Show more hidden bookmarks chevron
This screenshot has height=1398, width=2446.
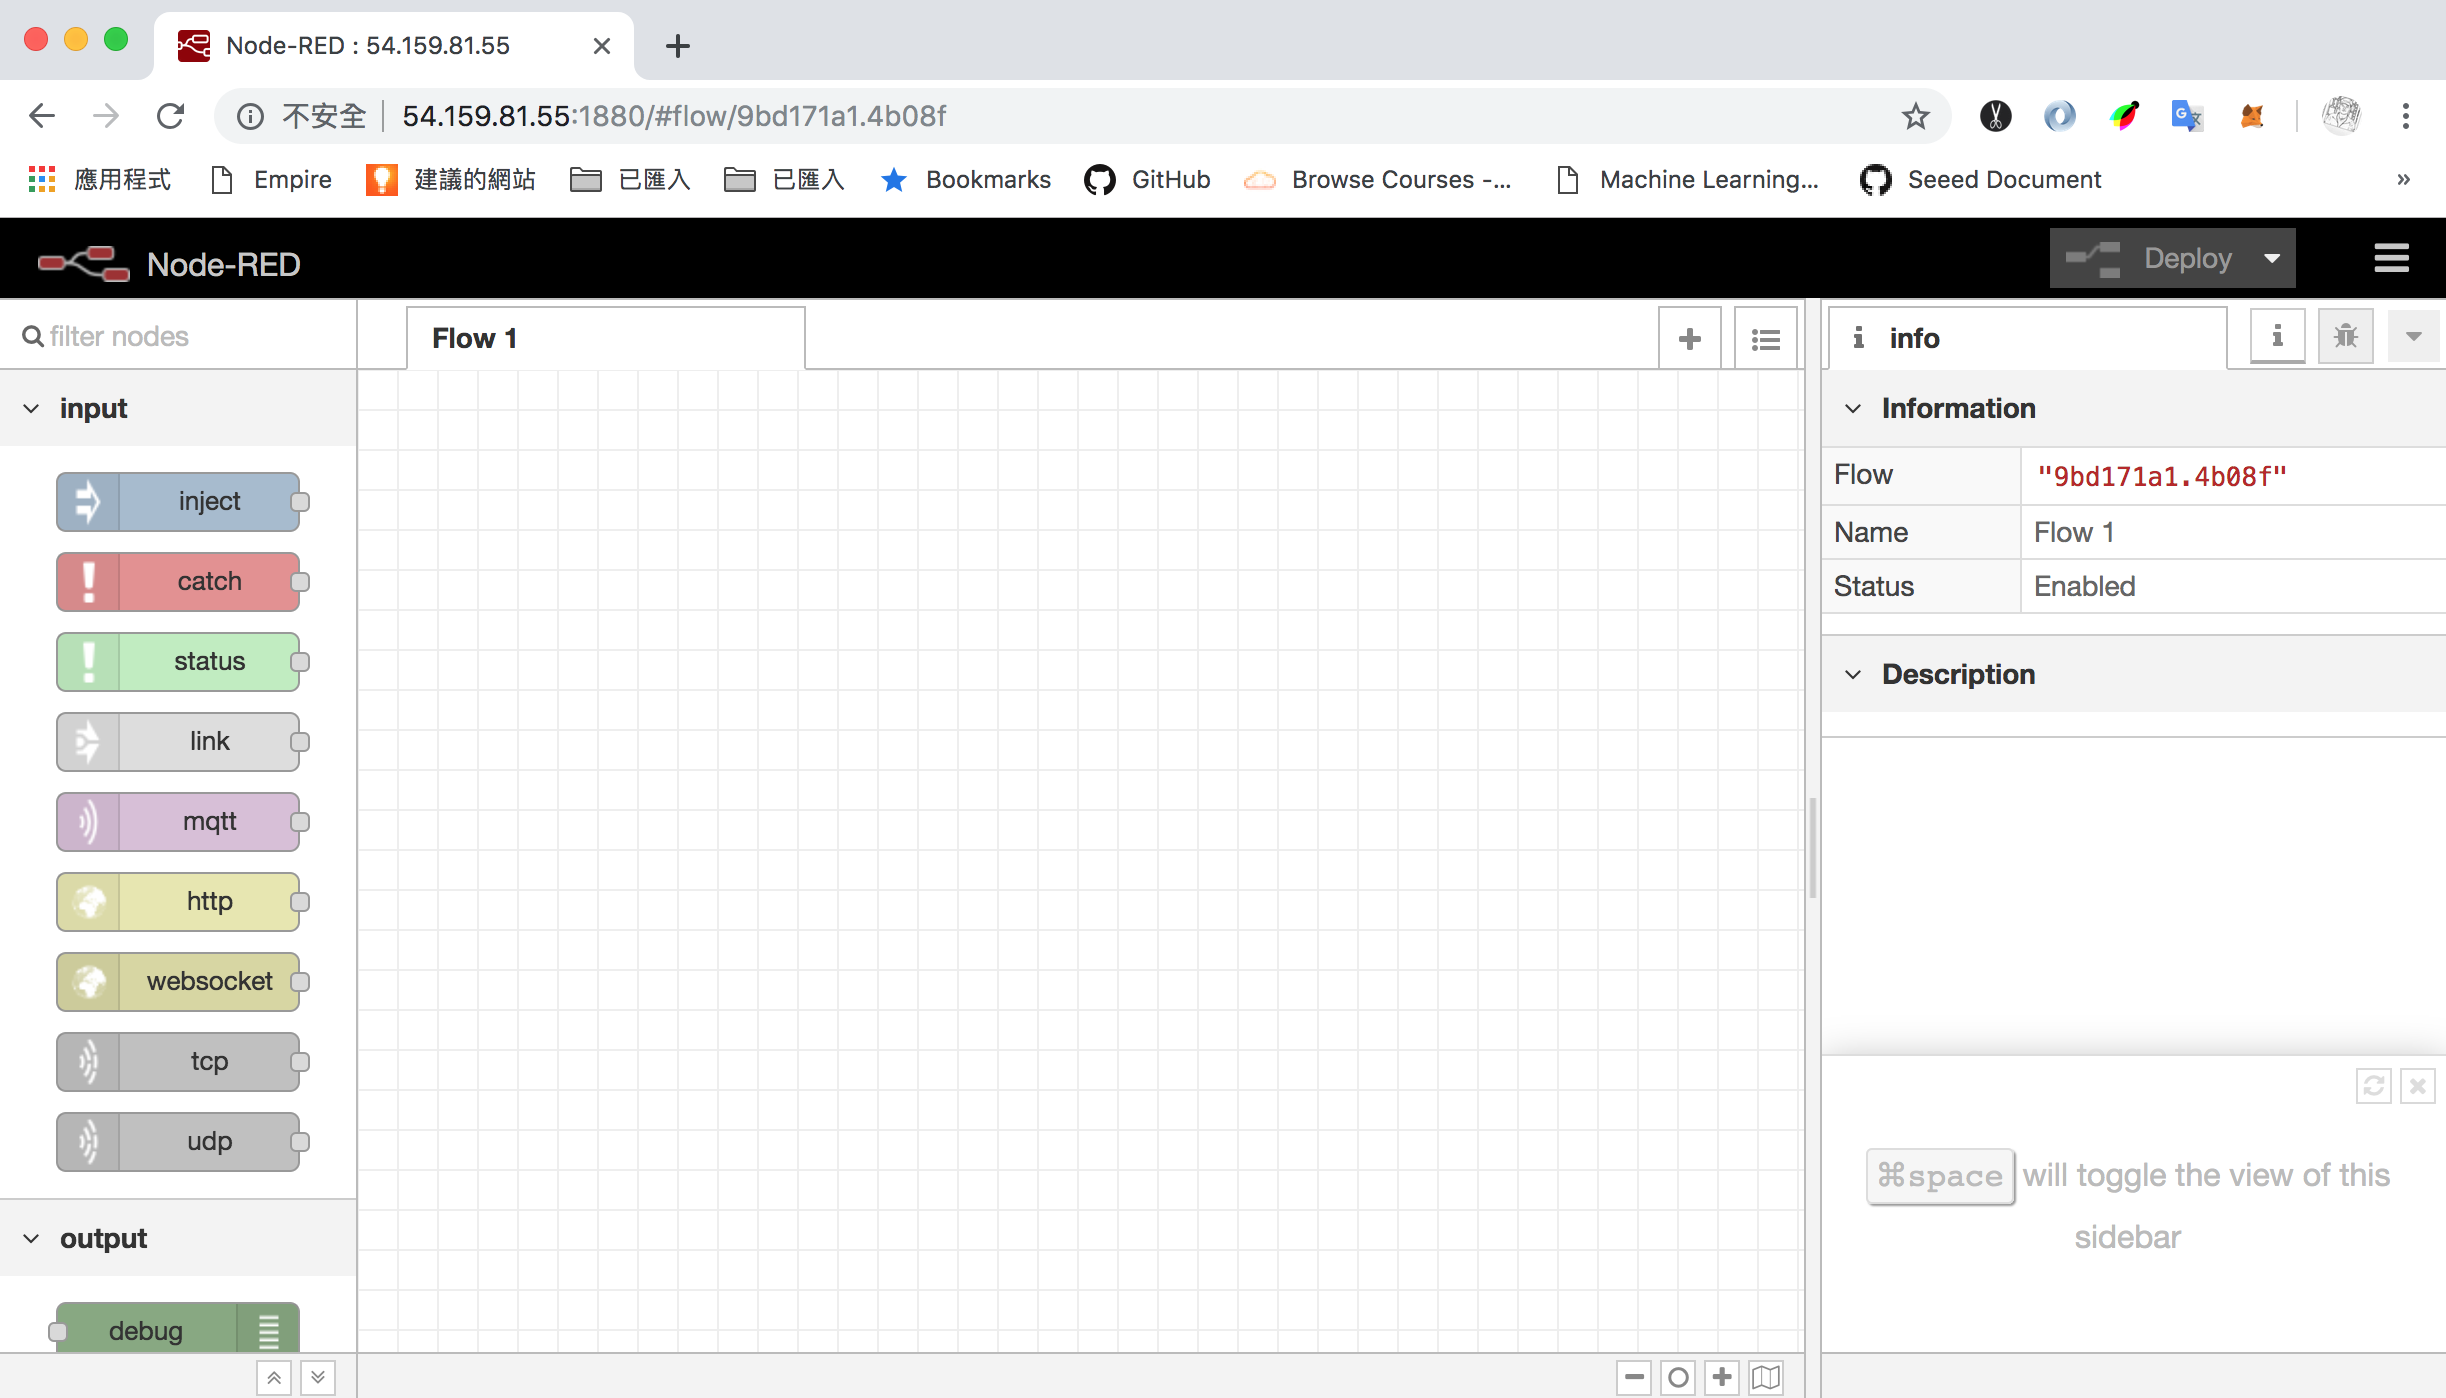pos(2403,180)
